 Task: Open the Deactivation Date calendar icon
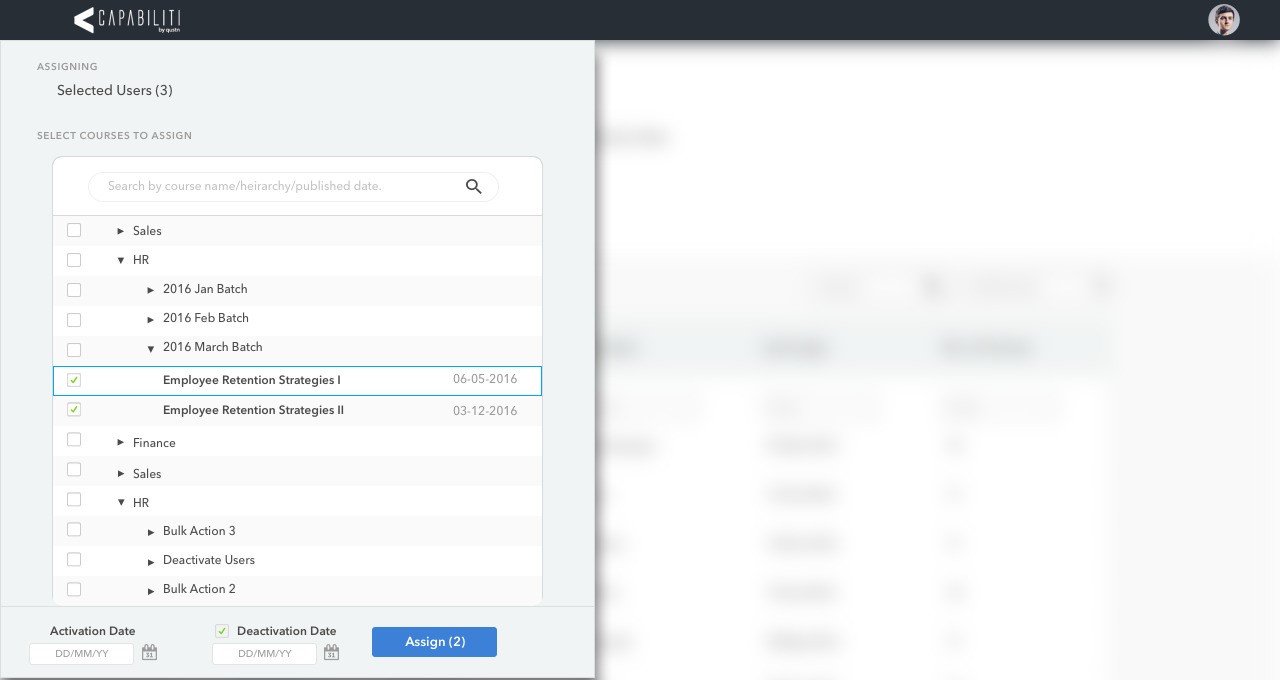pos(331,652)
